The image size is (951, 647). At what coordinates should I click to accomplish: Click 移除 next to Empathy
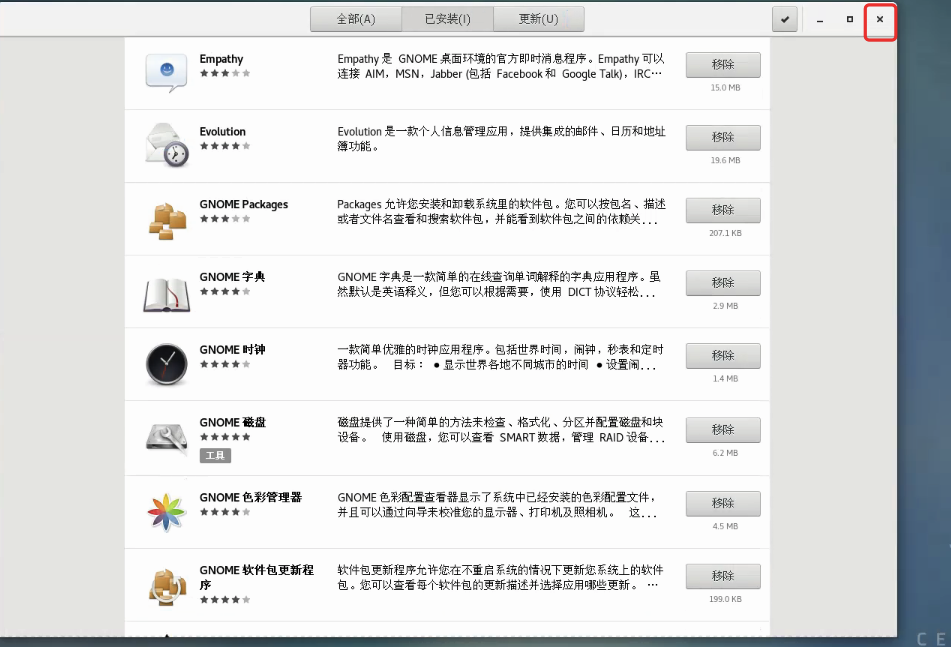tap(722, 64)
